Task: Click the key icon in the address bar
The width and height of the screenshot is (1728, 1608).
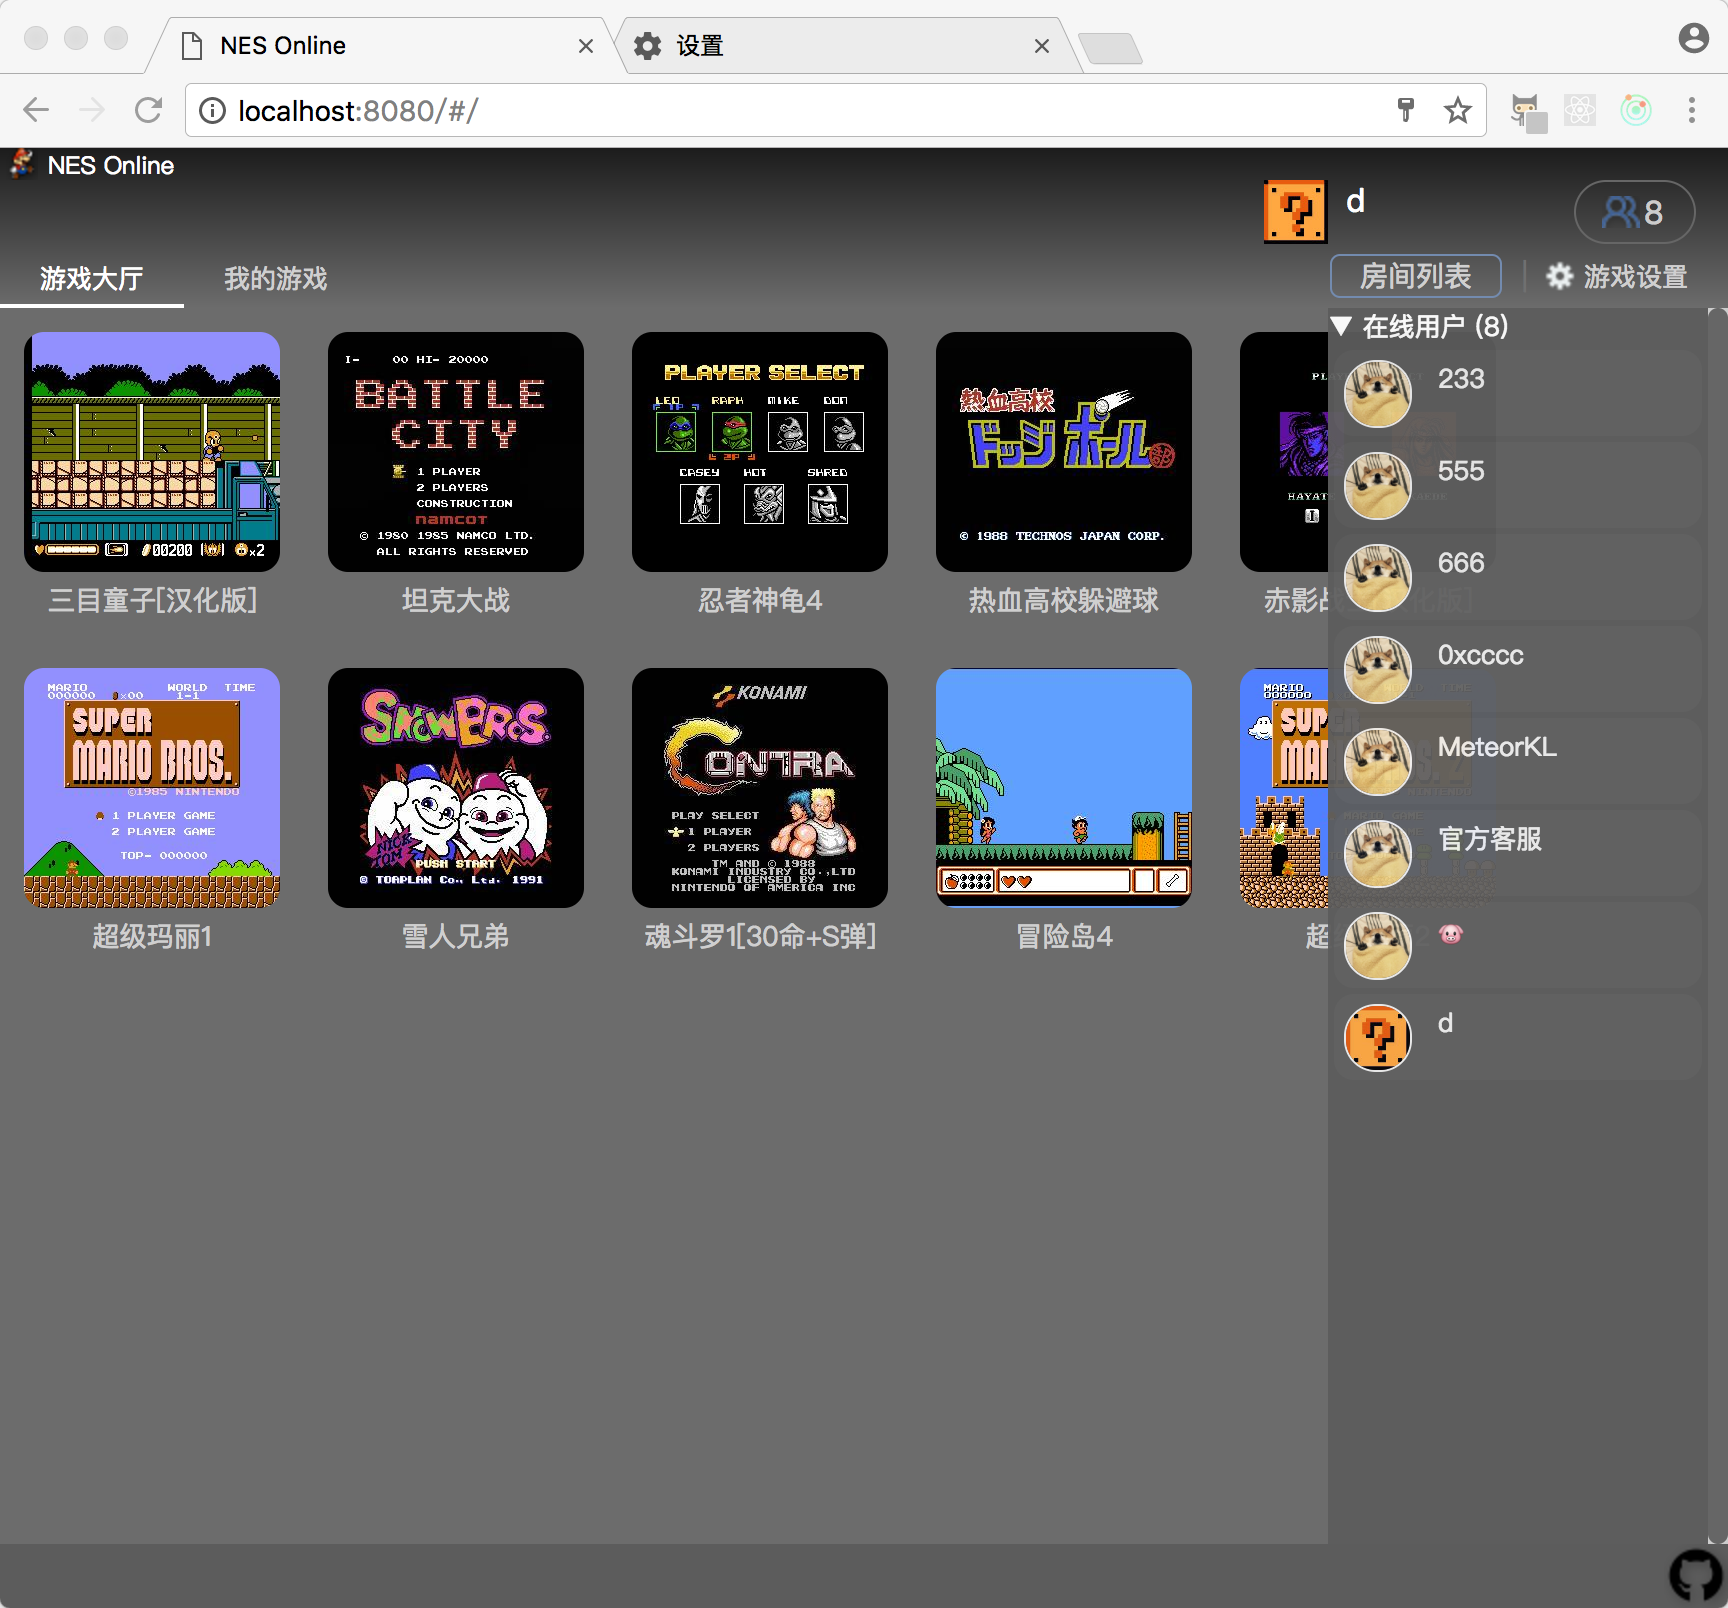Action: [x=1405, y=110]
